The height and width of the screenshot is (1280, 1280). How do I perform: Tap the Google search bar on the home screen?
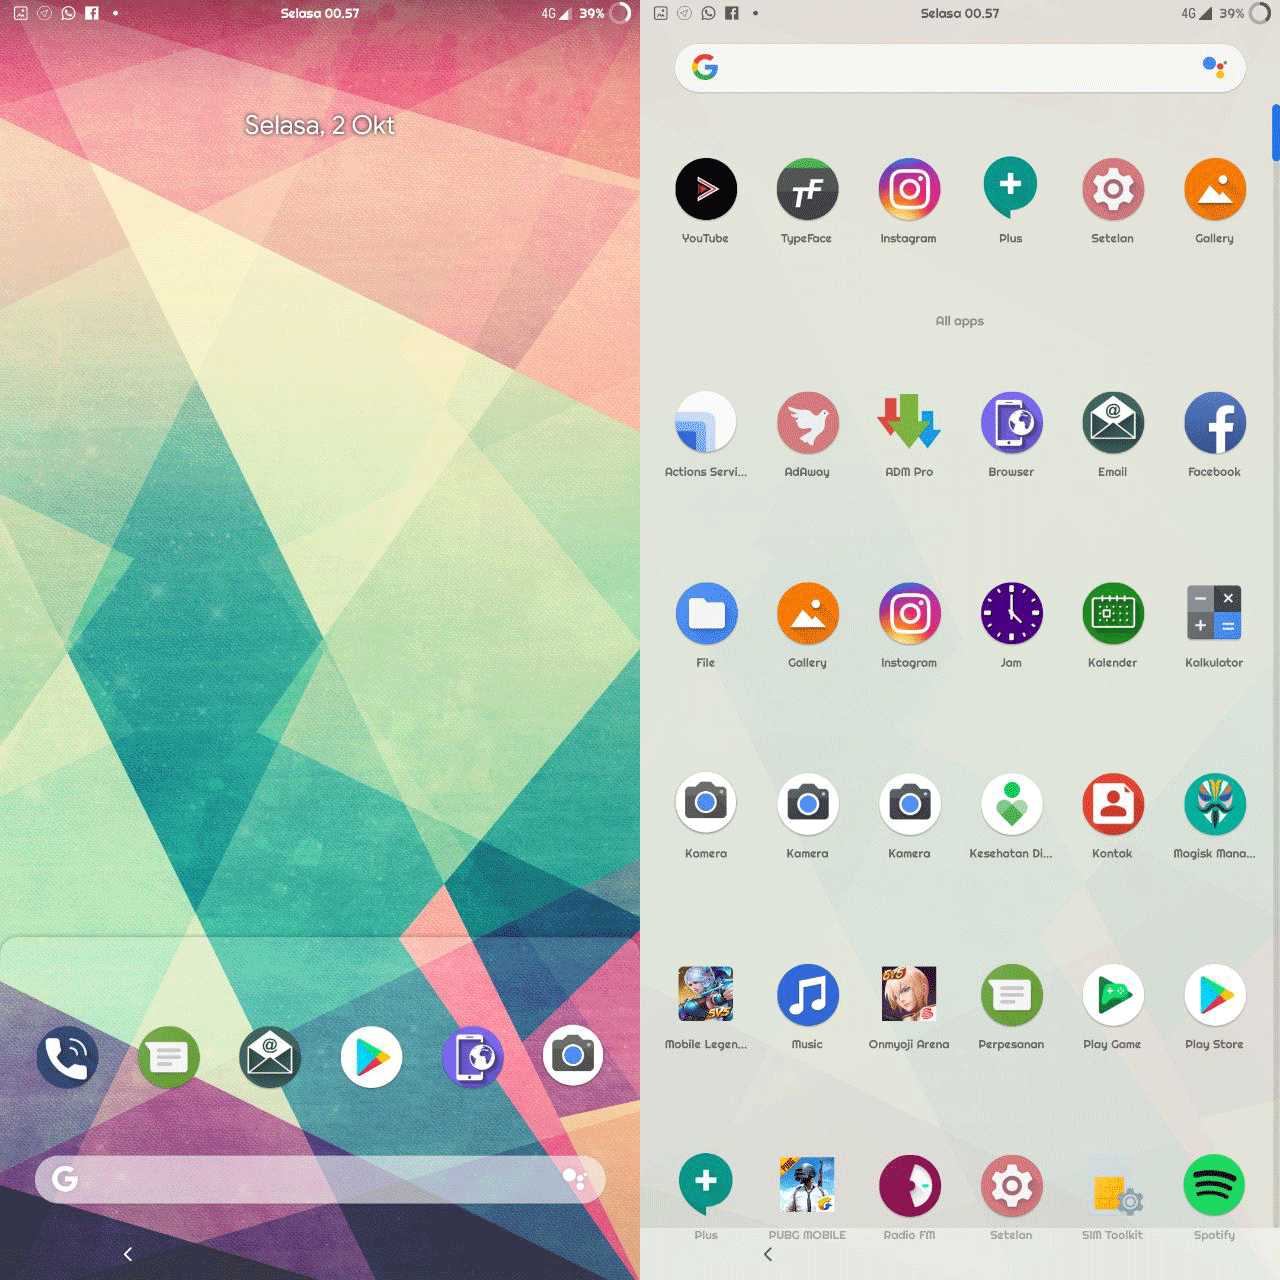pyautogui.click(x=320, y=1179)
